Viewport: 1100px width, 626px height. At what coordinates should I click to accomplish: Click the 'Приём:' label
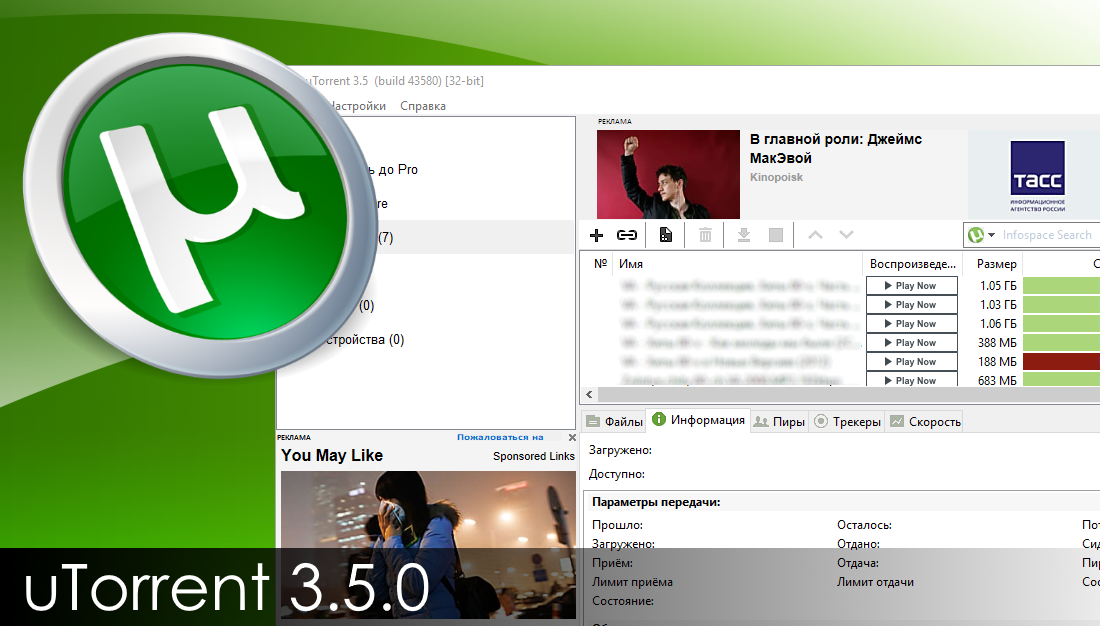coord(612,563)
